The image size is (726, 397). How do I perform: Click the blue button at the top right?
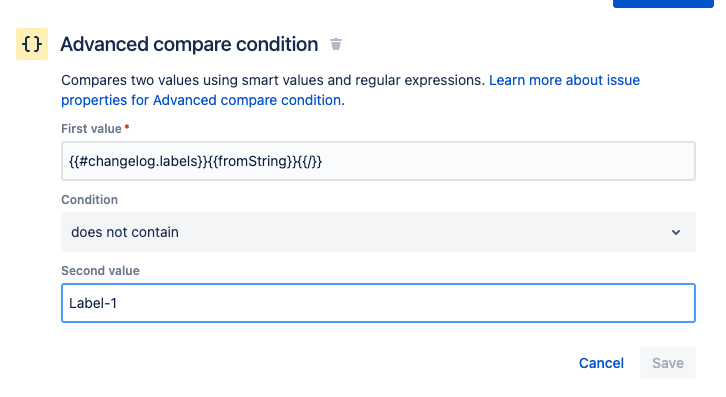pos(663,3)
